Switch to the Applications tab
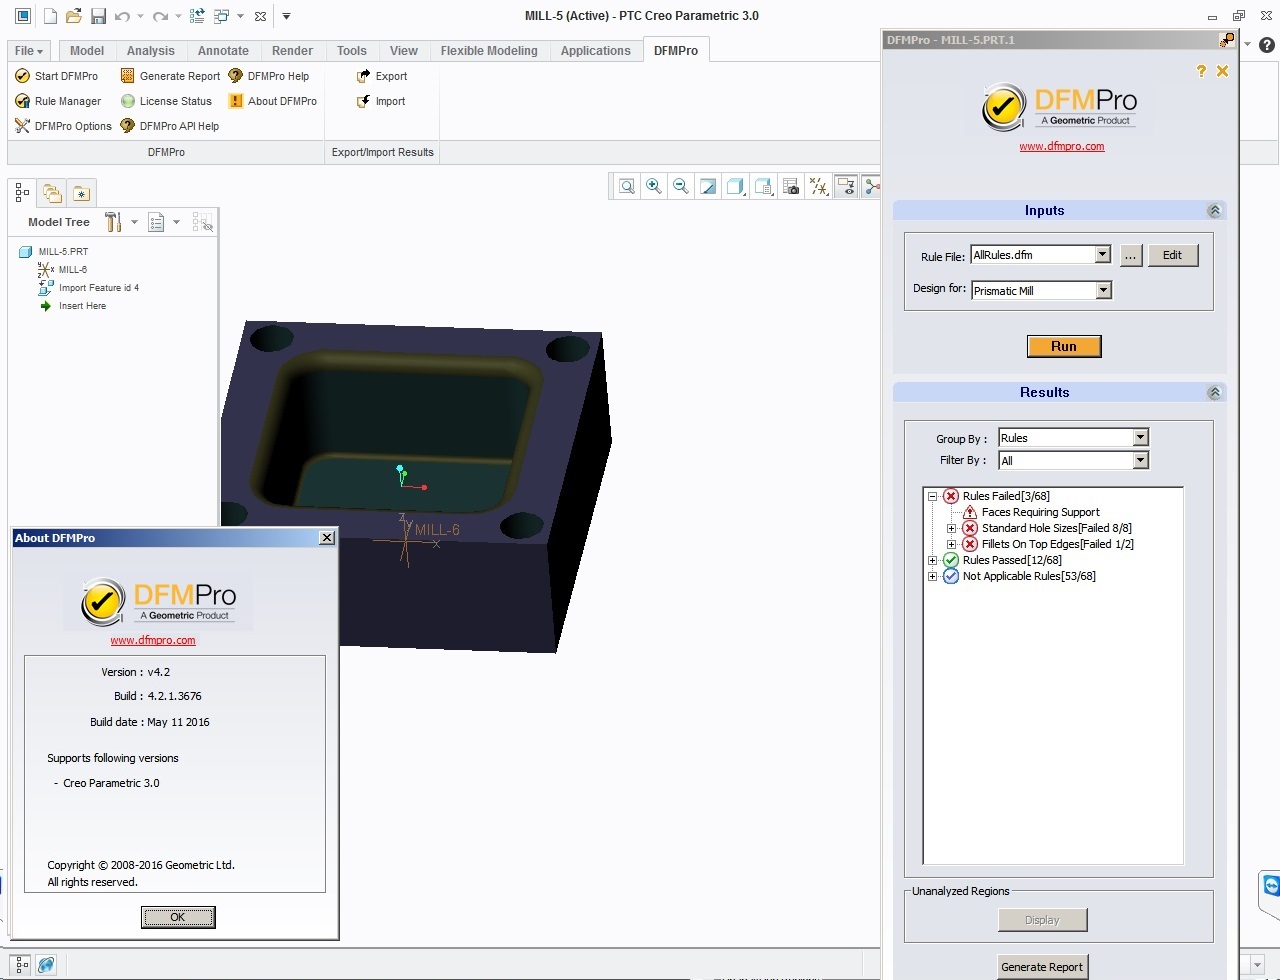 pos(595,51)
